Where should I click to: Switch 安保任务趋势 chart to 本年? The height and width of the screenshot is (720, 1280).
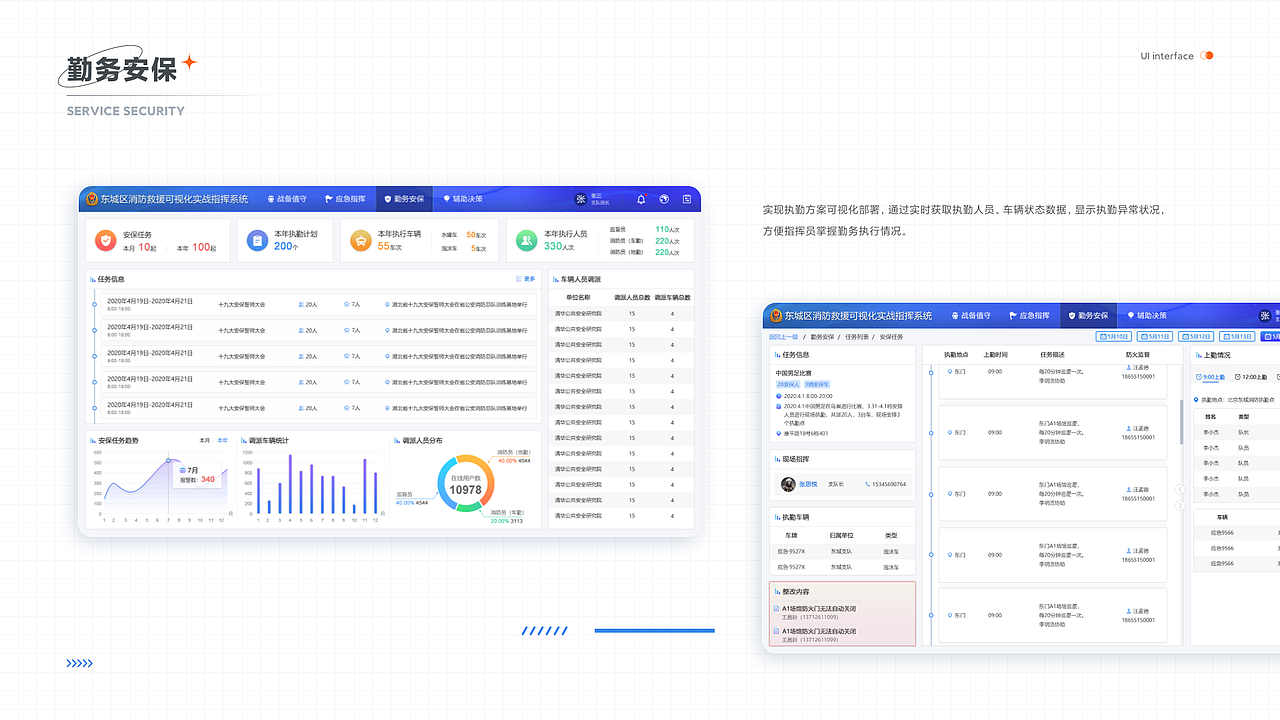click(x=223, y=440)
